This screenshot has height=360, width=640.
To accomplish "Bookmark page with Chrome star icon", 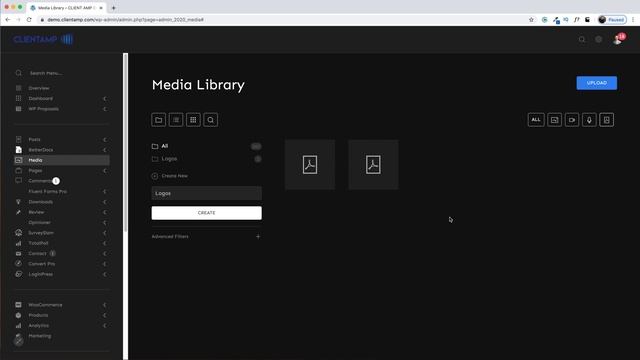I will pos(531,20).
